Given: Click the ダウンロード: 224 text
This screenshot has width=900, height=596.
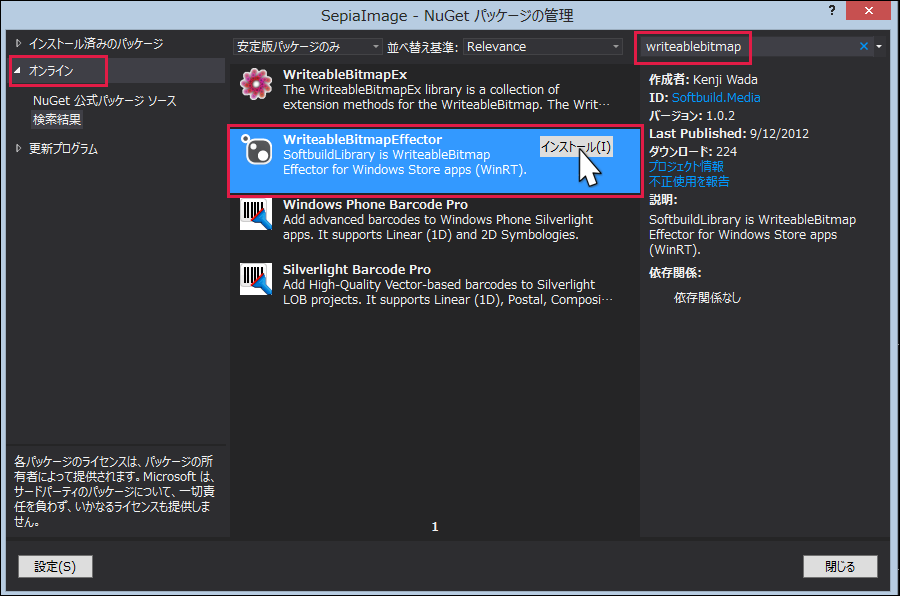Looking at the screenshot, I should click(693, 152).
